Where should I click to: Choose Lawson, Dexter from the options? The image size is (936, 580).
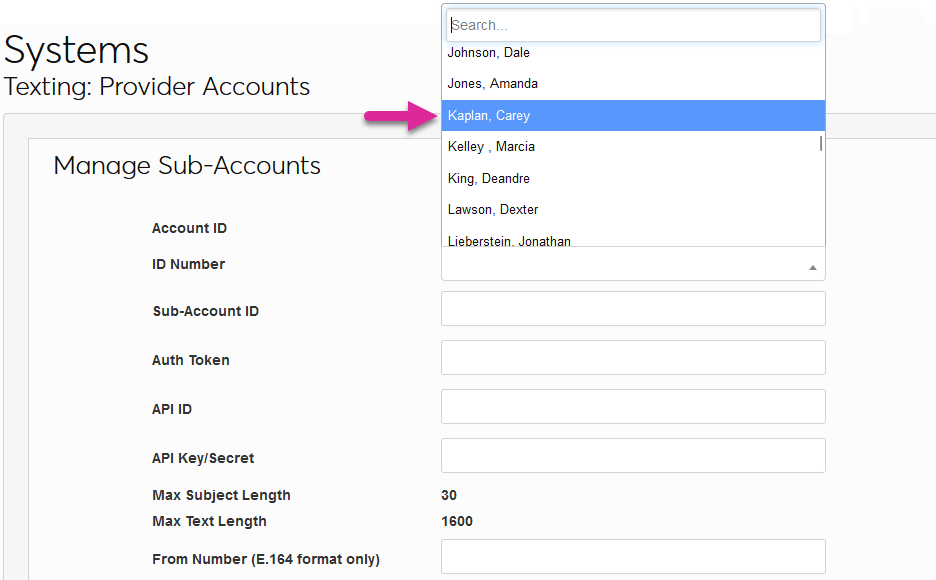493,210
